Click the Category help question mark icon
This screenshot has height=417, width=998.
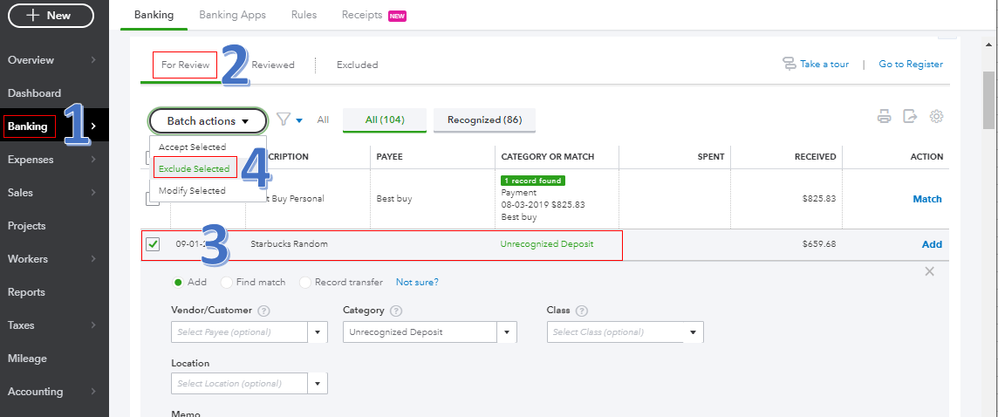[396, 312]
